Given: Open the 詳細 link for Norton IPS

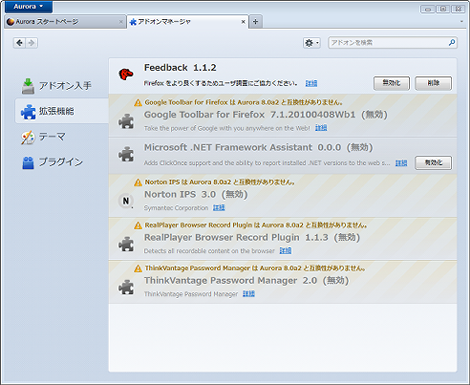Looking at the screenshot, I should [219, 208].
